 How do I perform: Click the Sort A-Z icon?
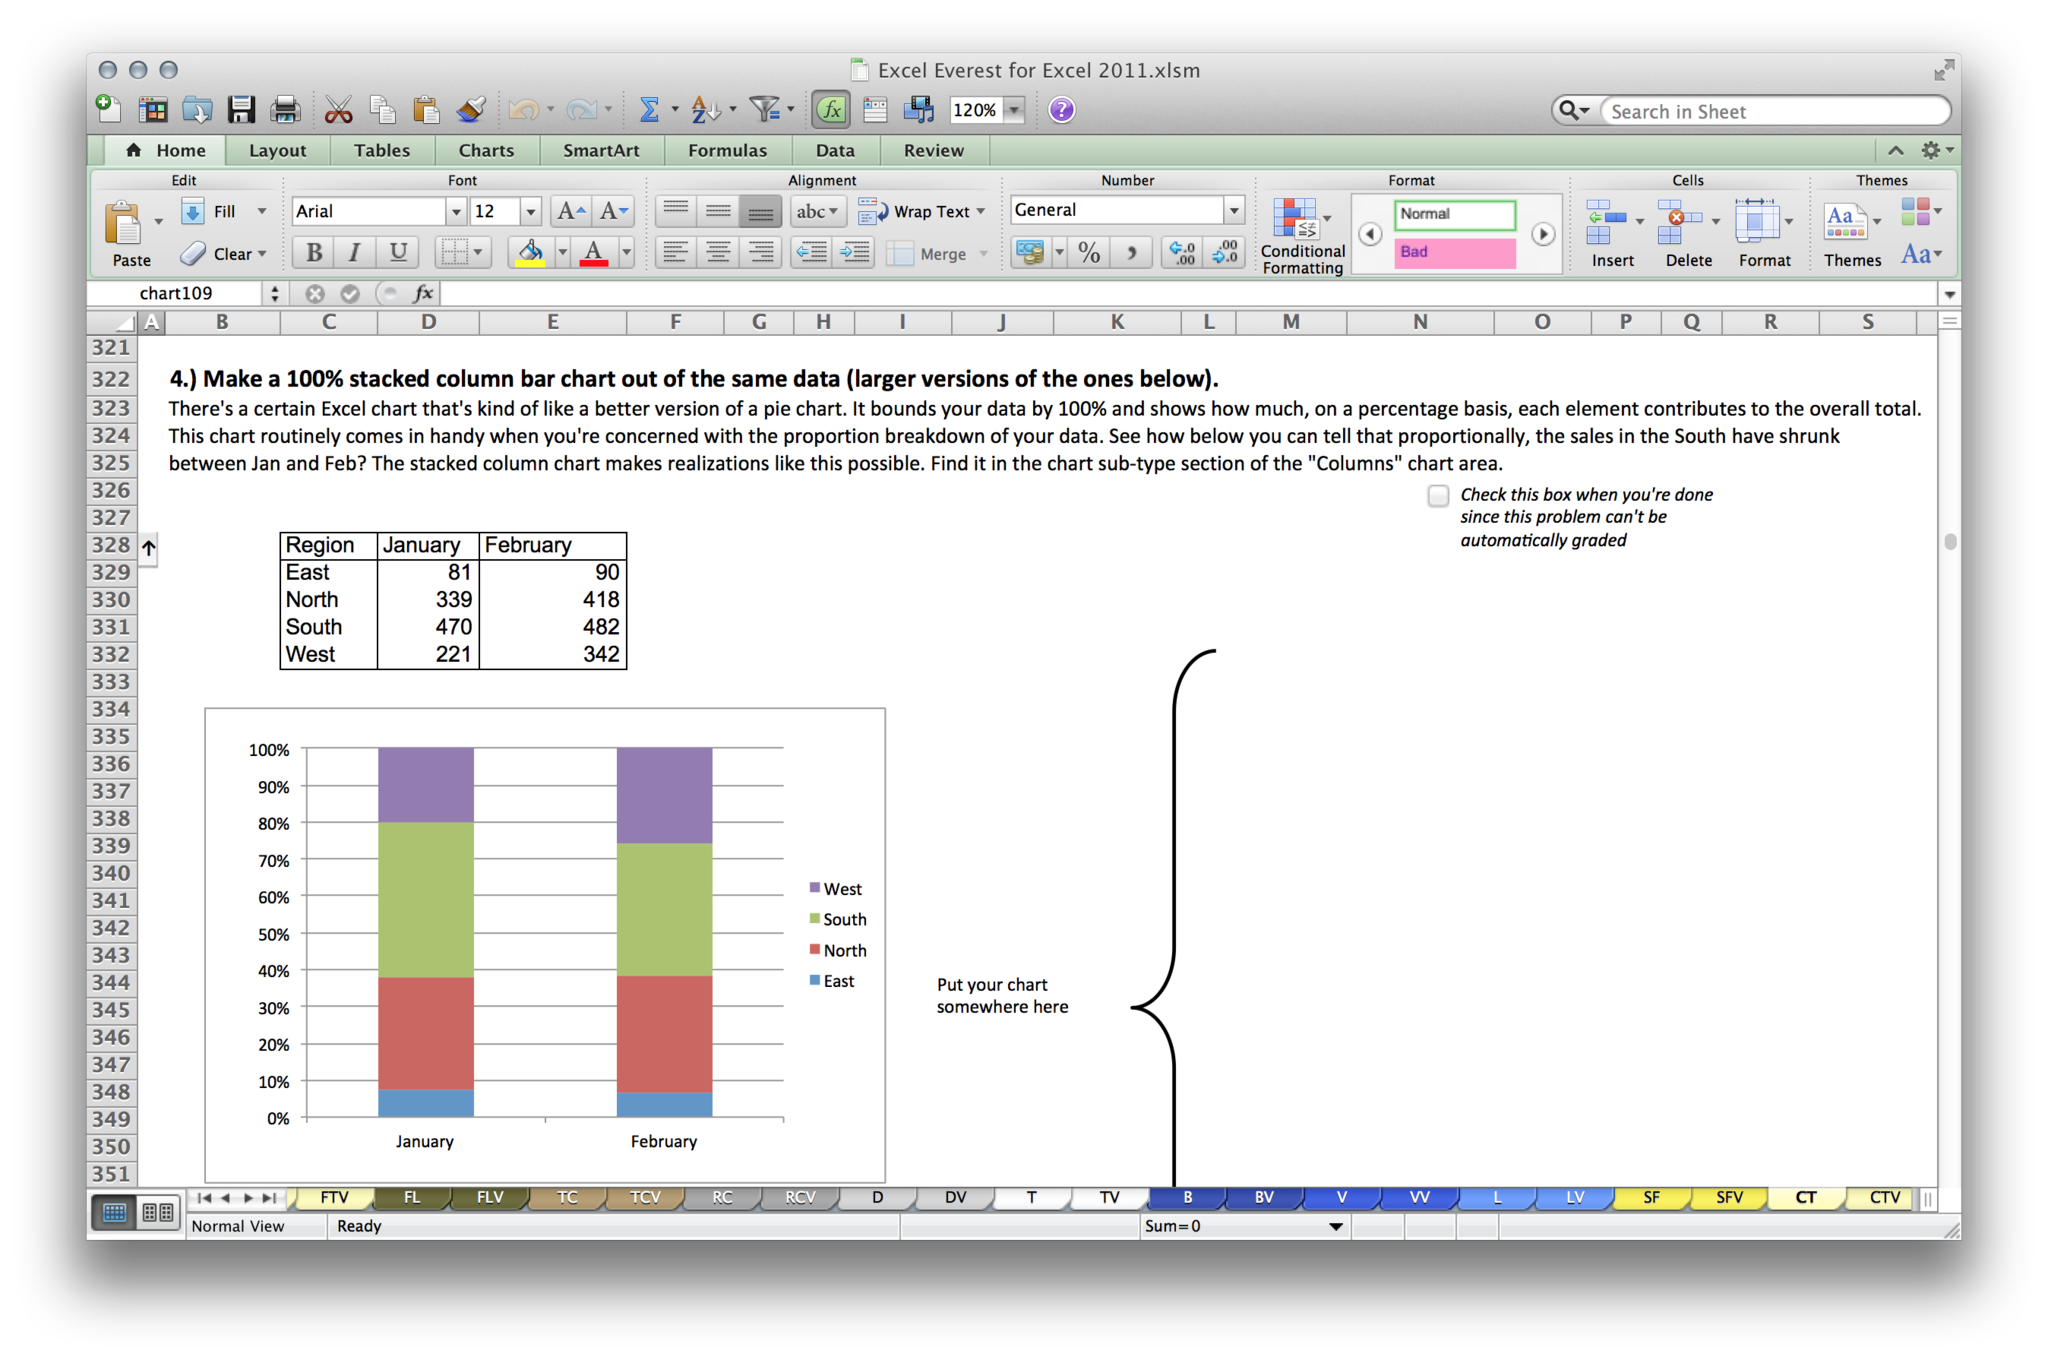704,110
